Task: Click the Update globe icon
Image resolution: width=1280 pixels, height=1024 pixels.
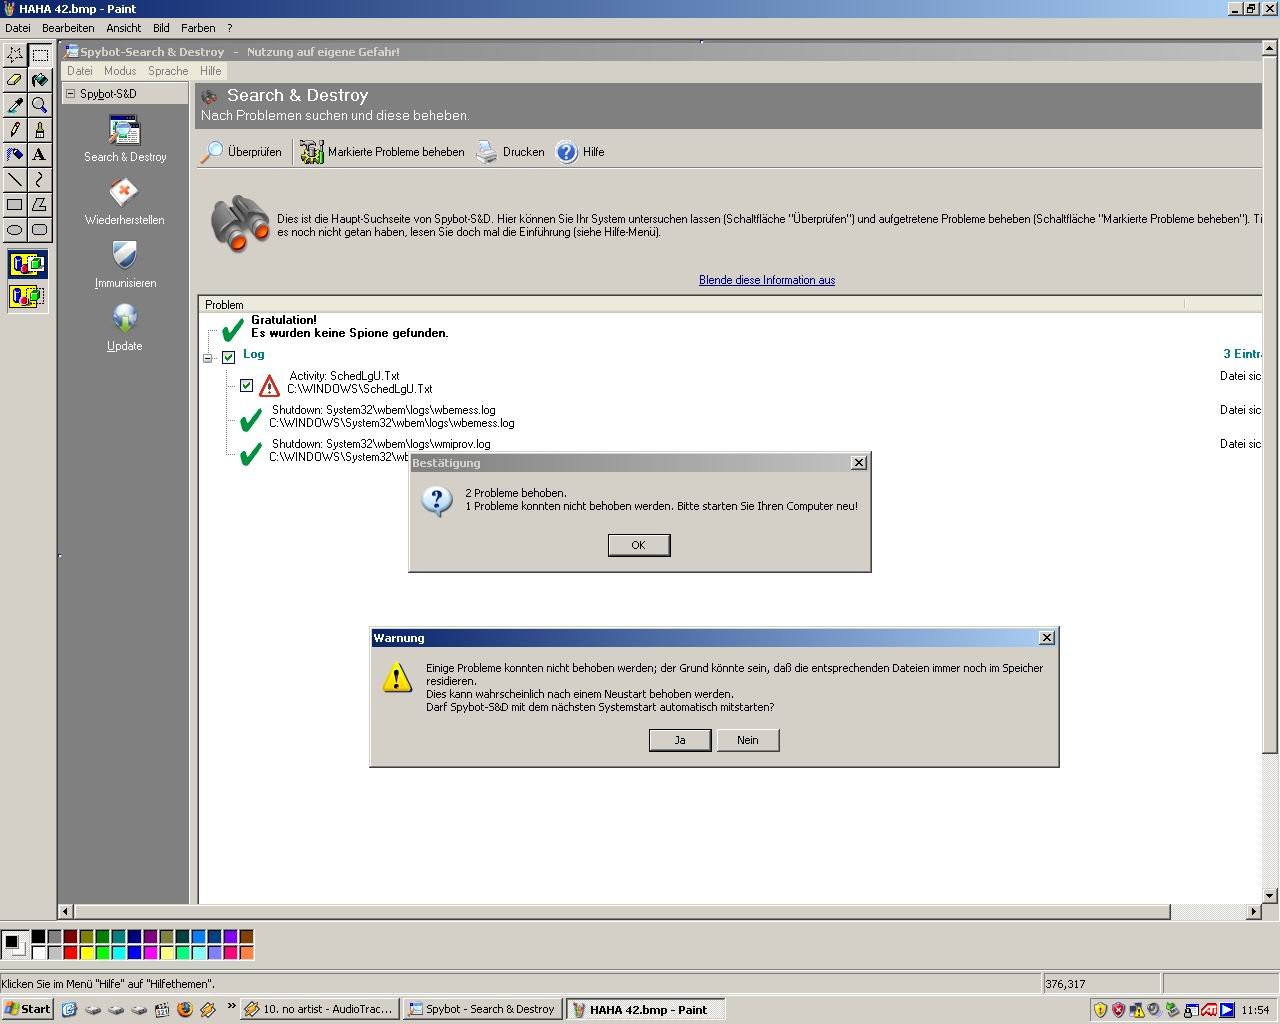Action: [124, 319]
